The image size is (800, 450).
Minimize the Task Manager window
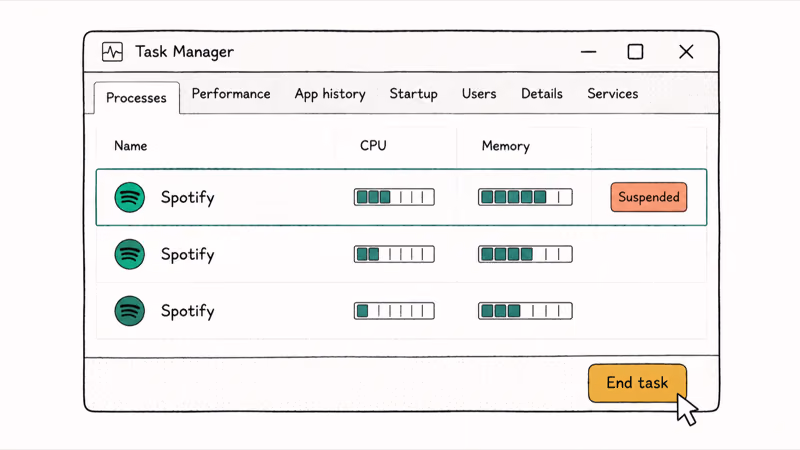(x=588, y=52)
